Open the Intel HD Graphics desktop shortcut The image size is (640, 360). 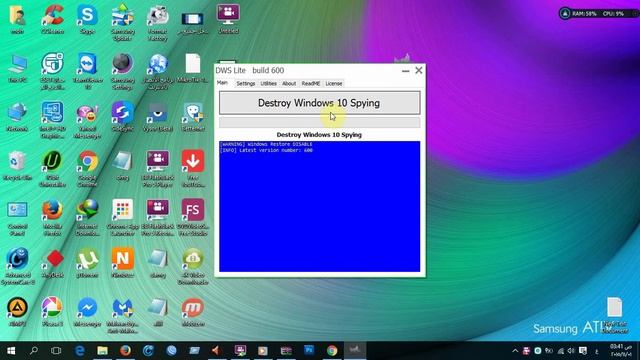[52, 120]
